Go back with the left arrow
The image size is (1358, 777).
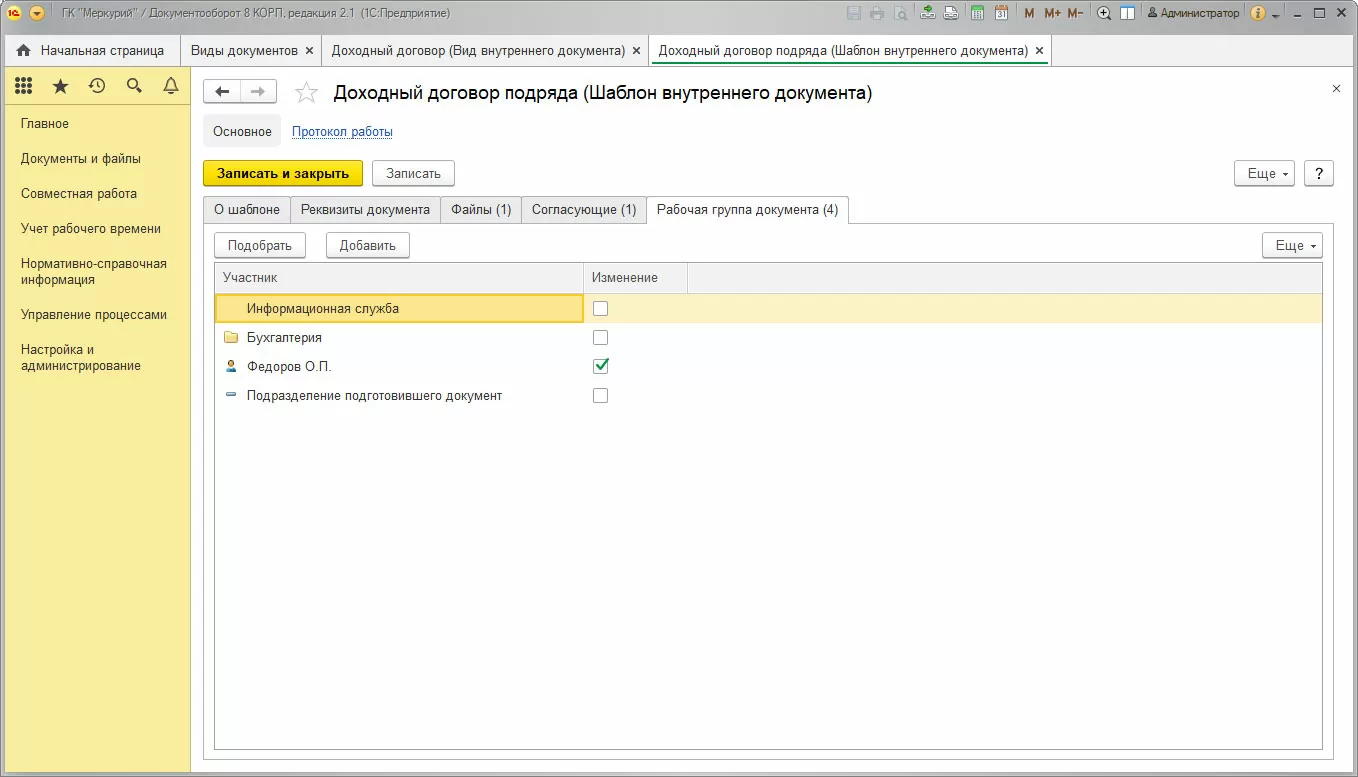coord(222,92)
